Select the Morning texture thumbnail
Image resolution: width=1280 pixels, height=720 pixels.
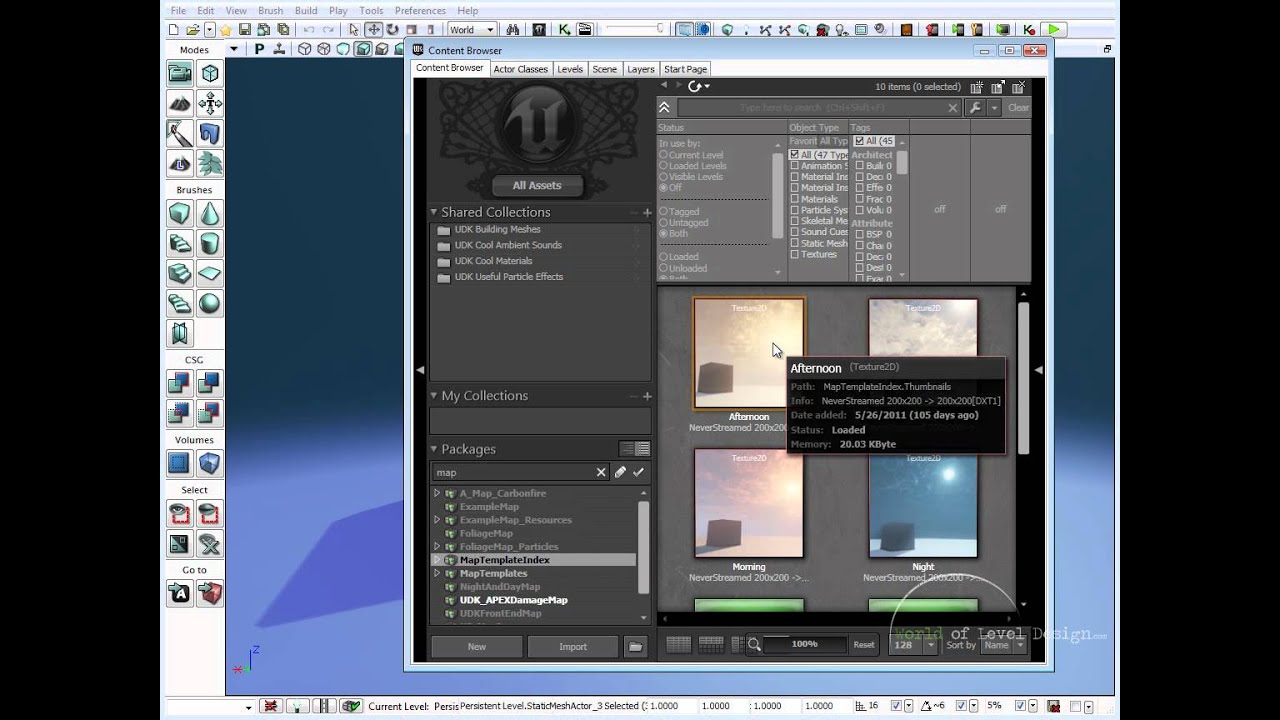click(x=748, y=503)
